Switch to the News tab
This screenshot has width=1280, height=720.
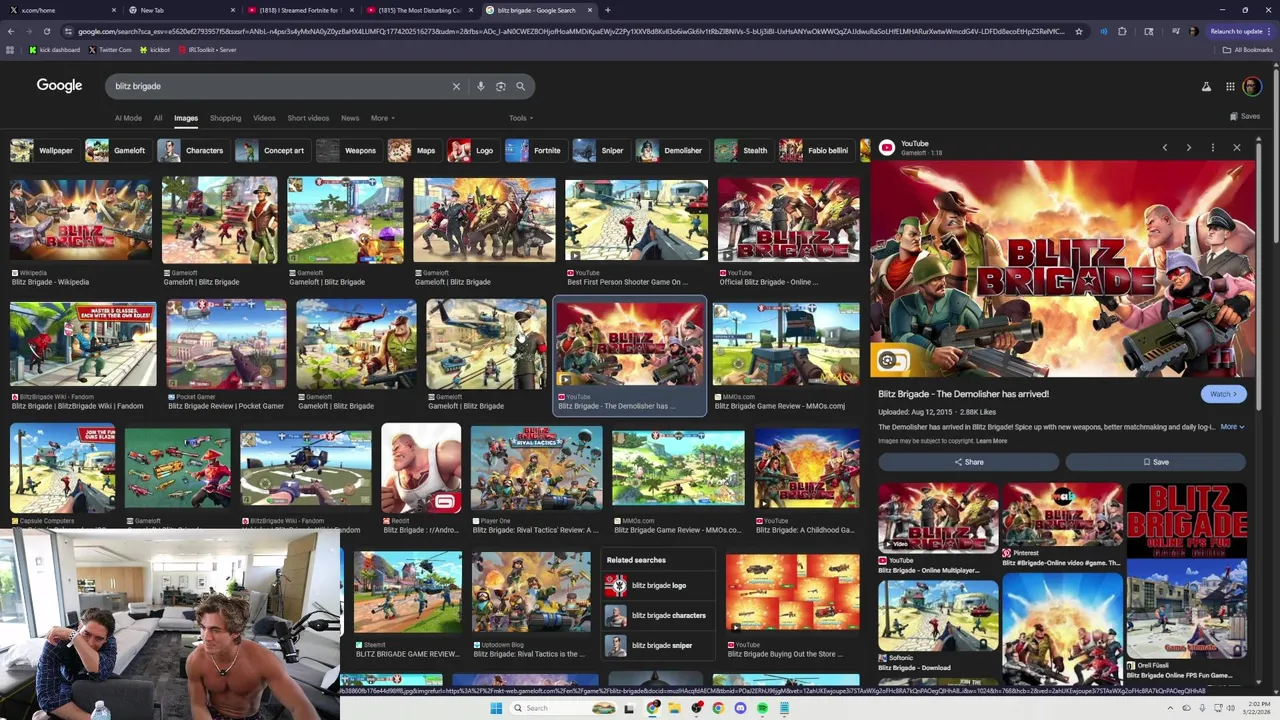click(x=350, y=118)
